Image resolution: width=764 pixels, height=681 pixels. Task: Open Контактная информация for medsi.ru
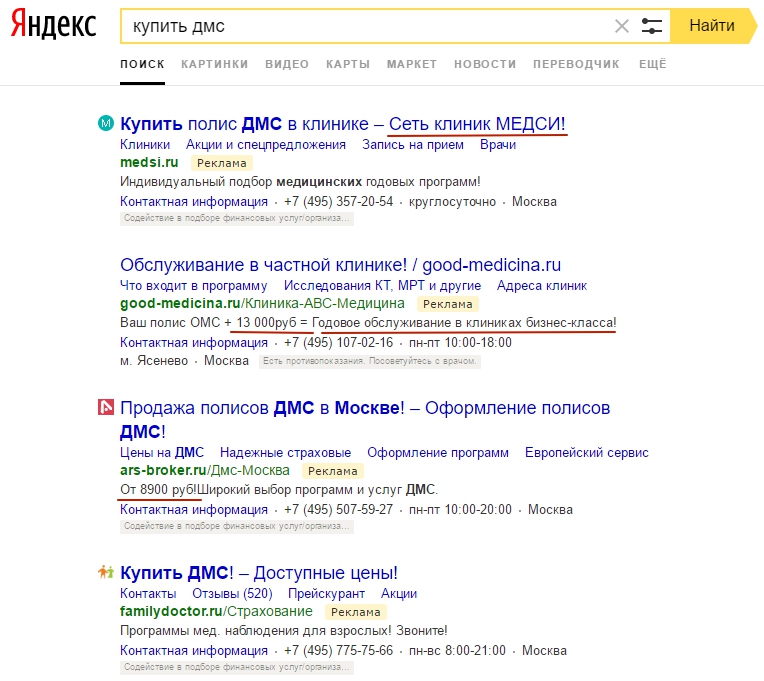[x=194, y=202]
